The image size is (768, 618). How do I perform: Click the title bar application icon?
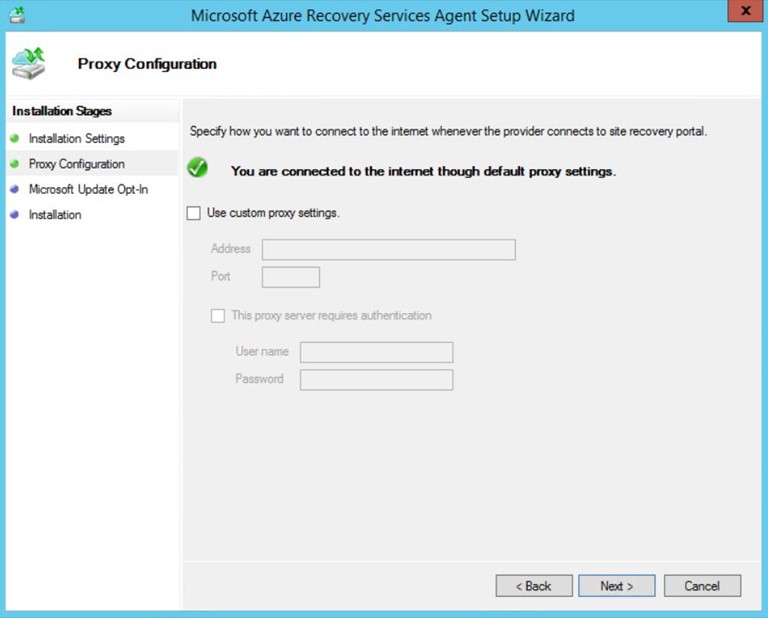pyautogui.click(x=17, y=15)
